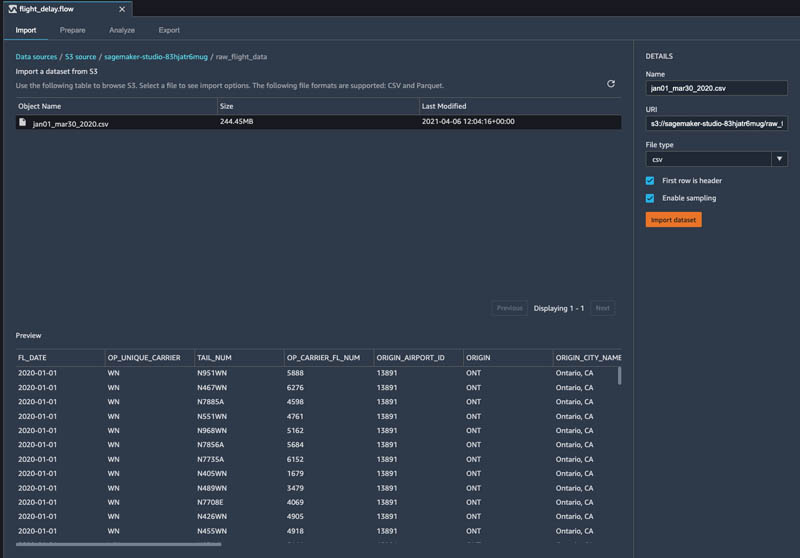Click the 2021-04-06 12:04:16+00:00 timestamp
800x558 pixels.
pyautogui.click(x=468, y=121)
